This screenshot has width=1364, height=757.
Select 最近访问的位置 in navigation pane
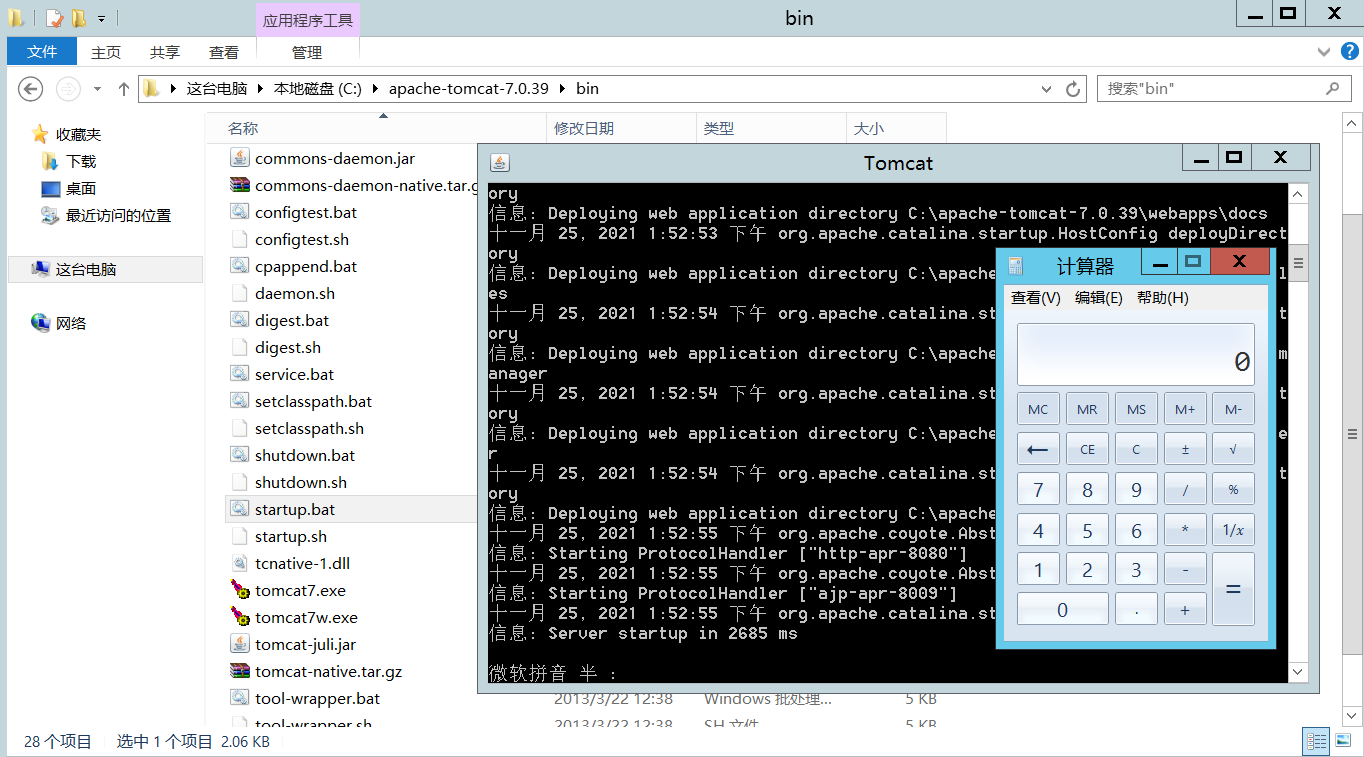tap(118, 215)
